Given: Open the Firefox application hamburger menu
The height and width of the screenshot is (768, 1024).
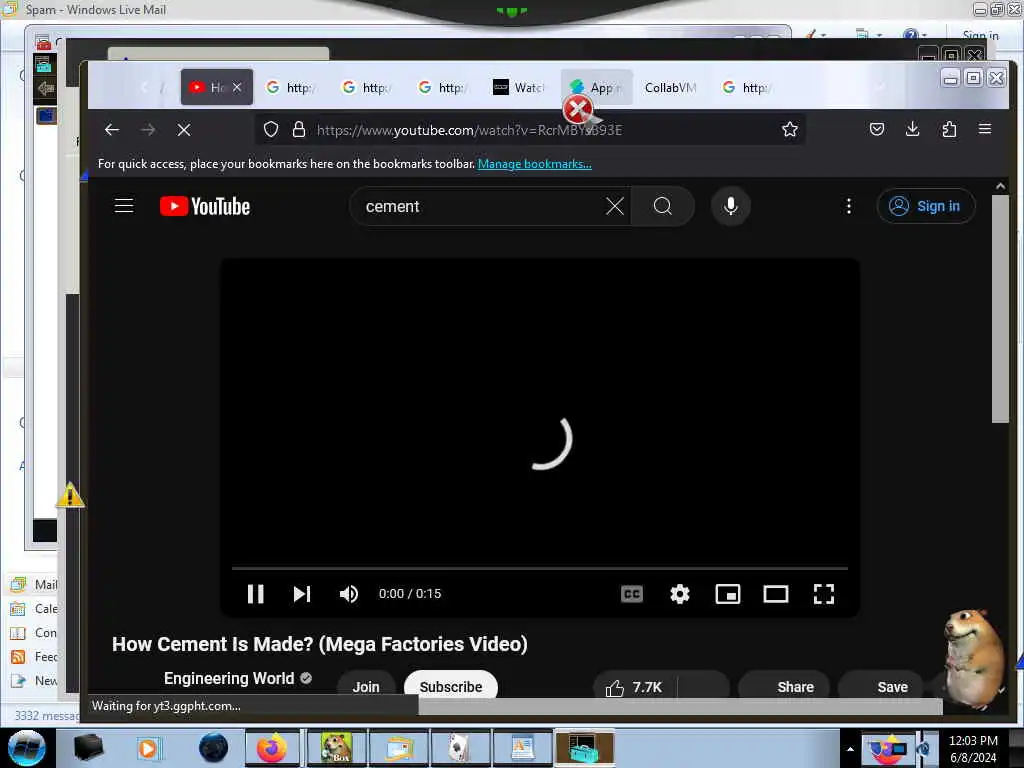Looking at the screenshot, I should pos(985,129).
